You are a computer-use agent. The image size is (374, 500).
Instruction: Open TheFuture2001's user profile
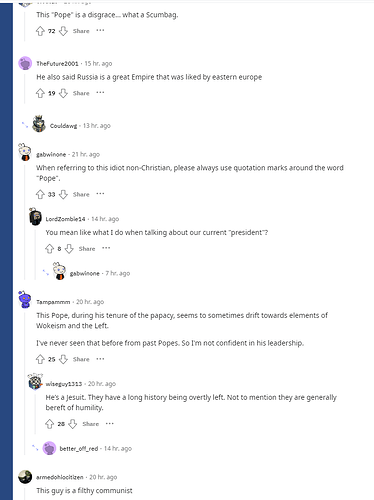(57, 64)
